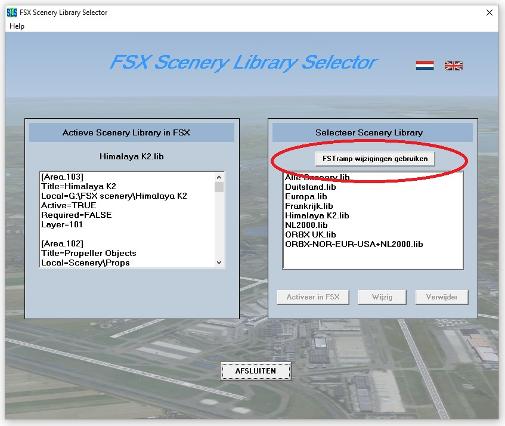Switch language with the UK flag icon
Image resolution: width=505 pixels, height=426 pixels.
[x=454, y=65]
